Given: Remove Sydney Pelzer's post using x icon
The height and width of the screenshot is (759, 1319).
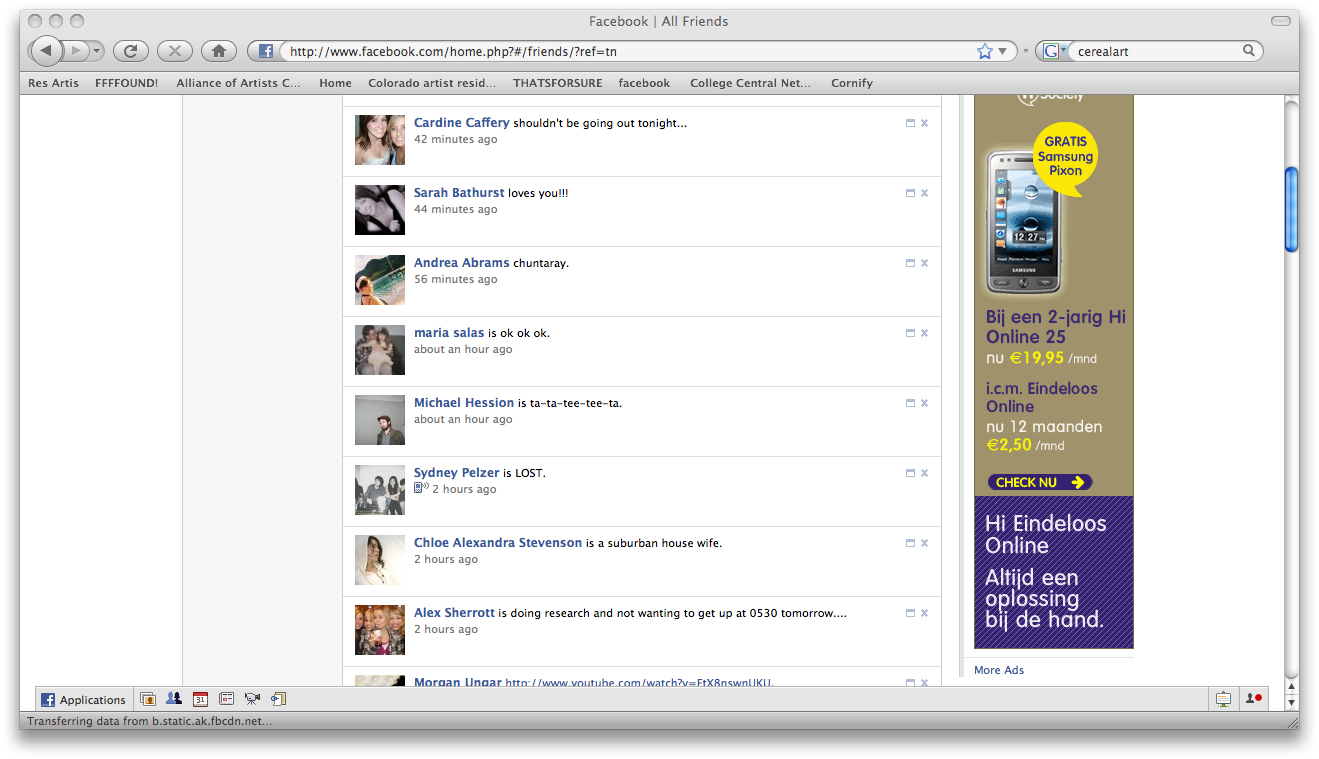Looking at the screenshot, I should click(x=924, y=473).
